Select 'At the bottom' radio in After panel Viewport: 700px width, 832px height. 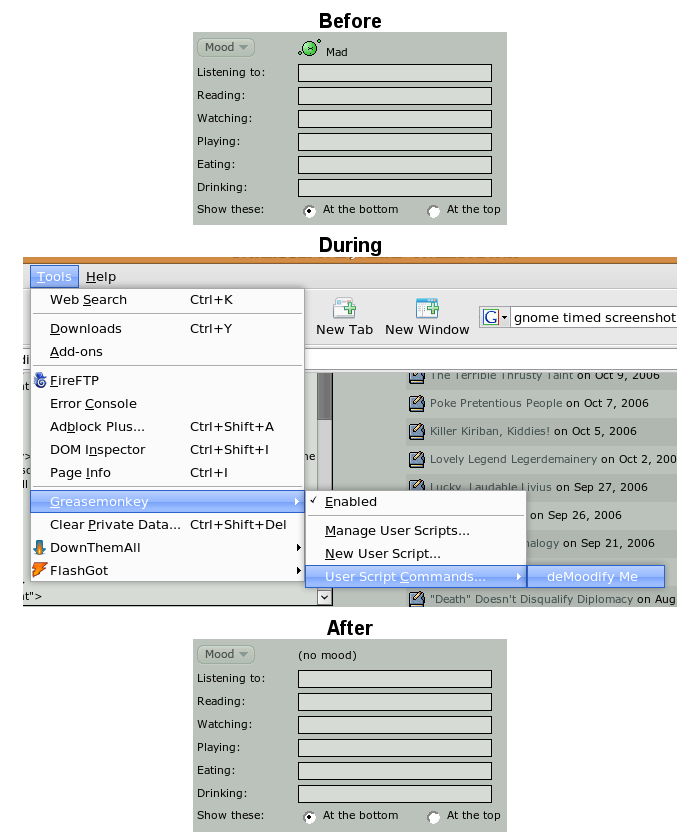[x=309, y=817]
